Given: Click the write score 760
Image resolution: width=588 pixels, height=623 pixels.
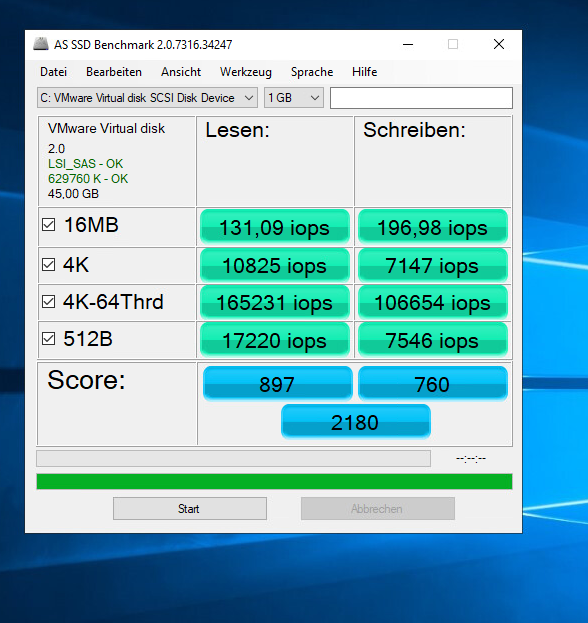Looking at the screenshot, I should pyautogui.click(x=433, y=383).
